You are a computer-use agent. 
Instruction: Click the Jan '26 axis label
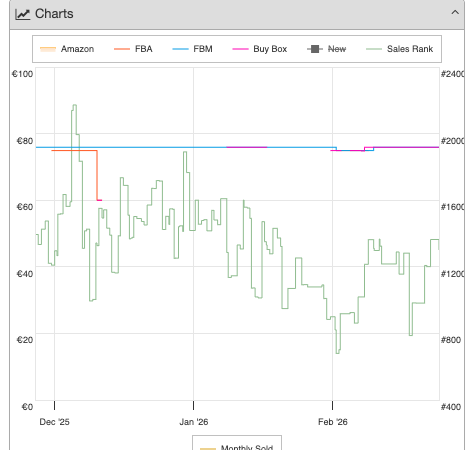click(x=194, y=422)
